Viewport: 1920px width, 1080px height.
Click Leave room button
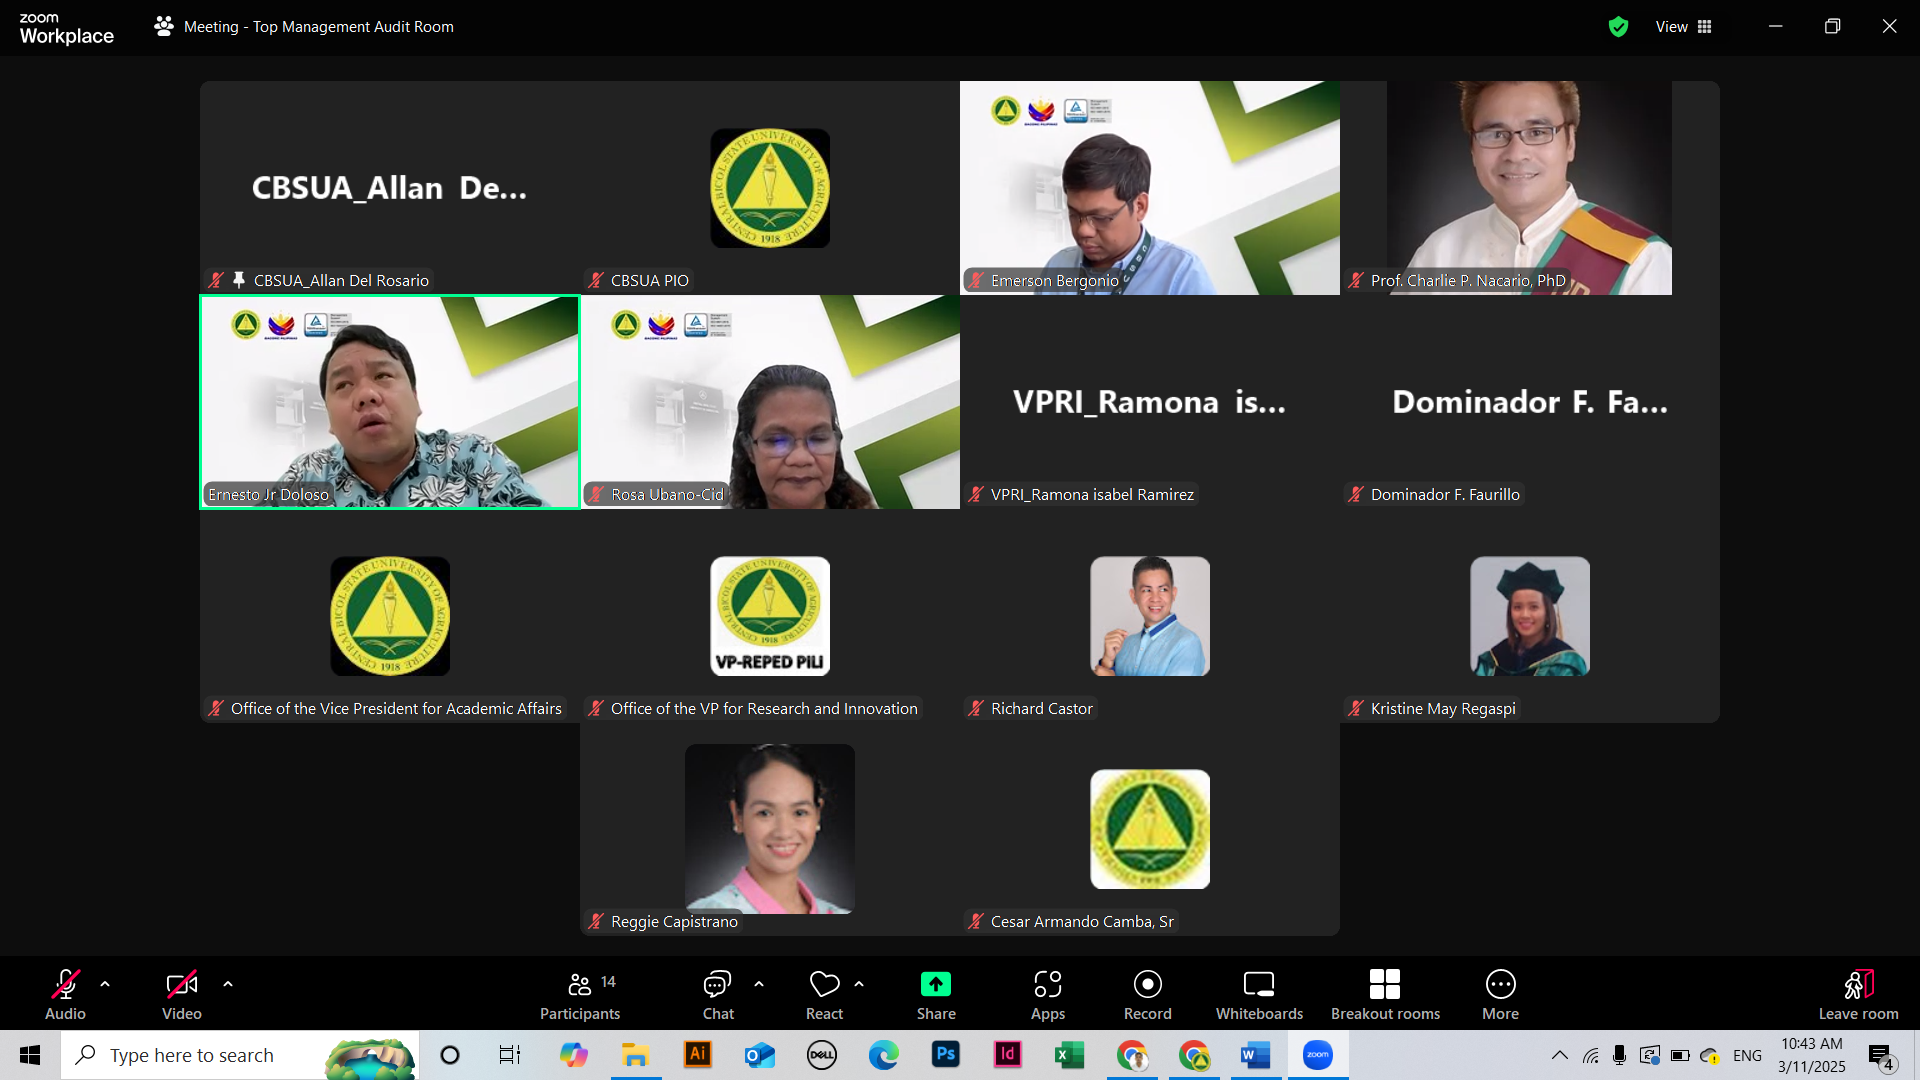pyautogui.click(x=1857, y=995)
